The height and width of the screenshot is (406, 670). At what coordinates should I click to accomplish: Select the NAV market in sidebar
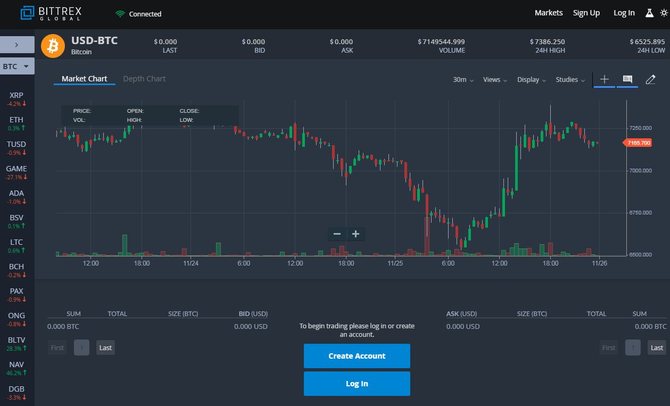pyautogui.click(x=16, y=368)
